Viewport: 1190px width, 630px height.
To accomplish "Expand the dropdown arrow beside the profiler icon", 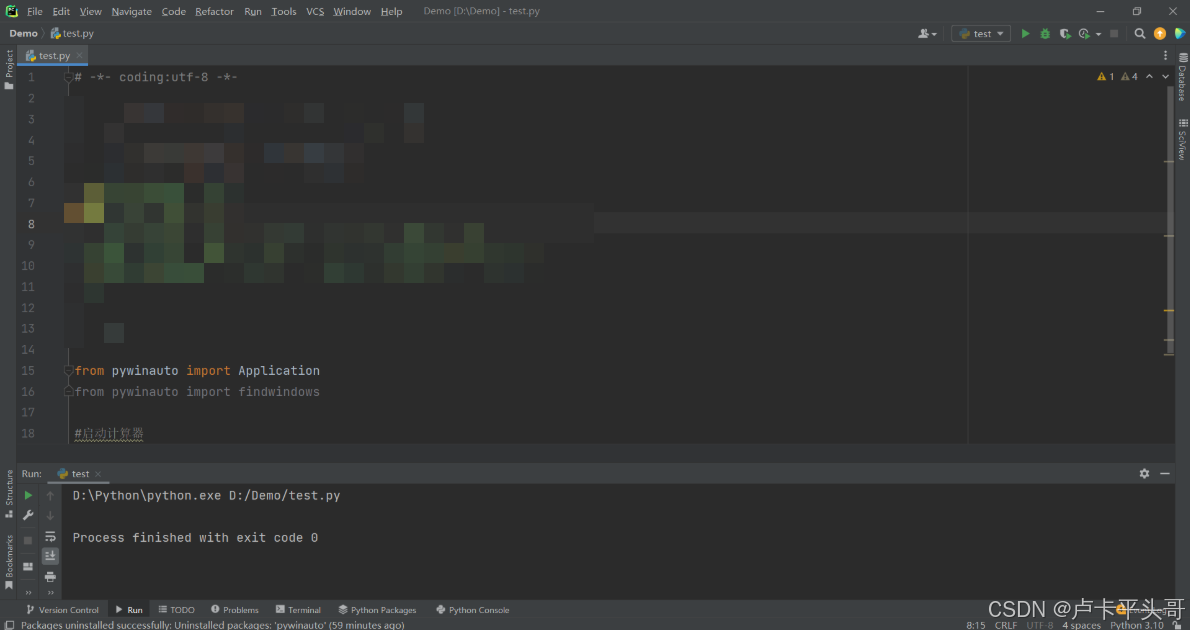I will [1097, 34].
